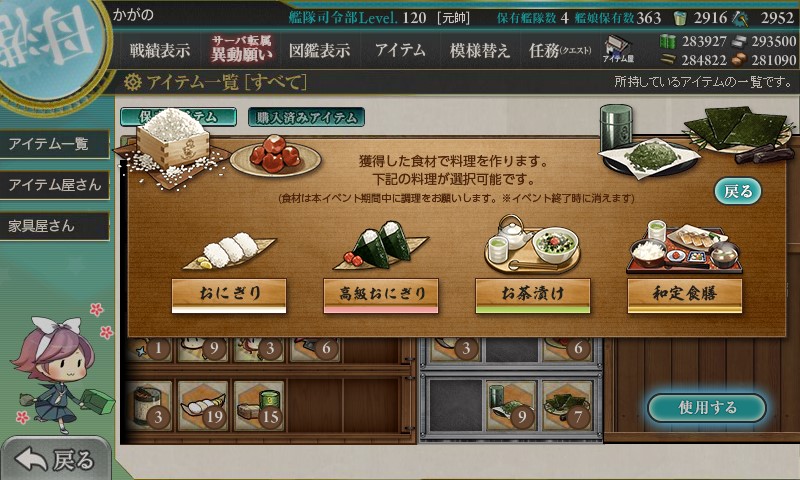Select the item with count 19
Screen dimensions: 800x480
(205, 406)
